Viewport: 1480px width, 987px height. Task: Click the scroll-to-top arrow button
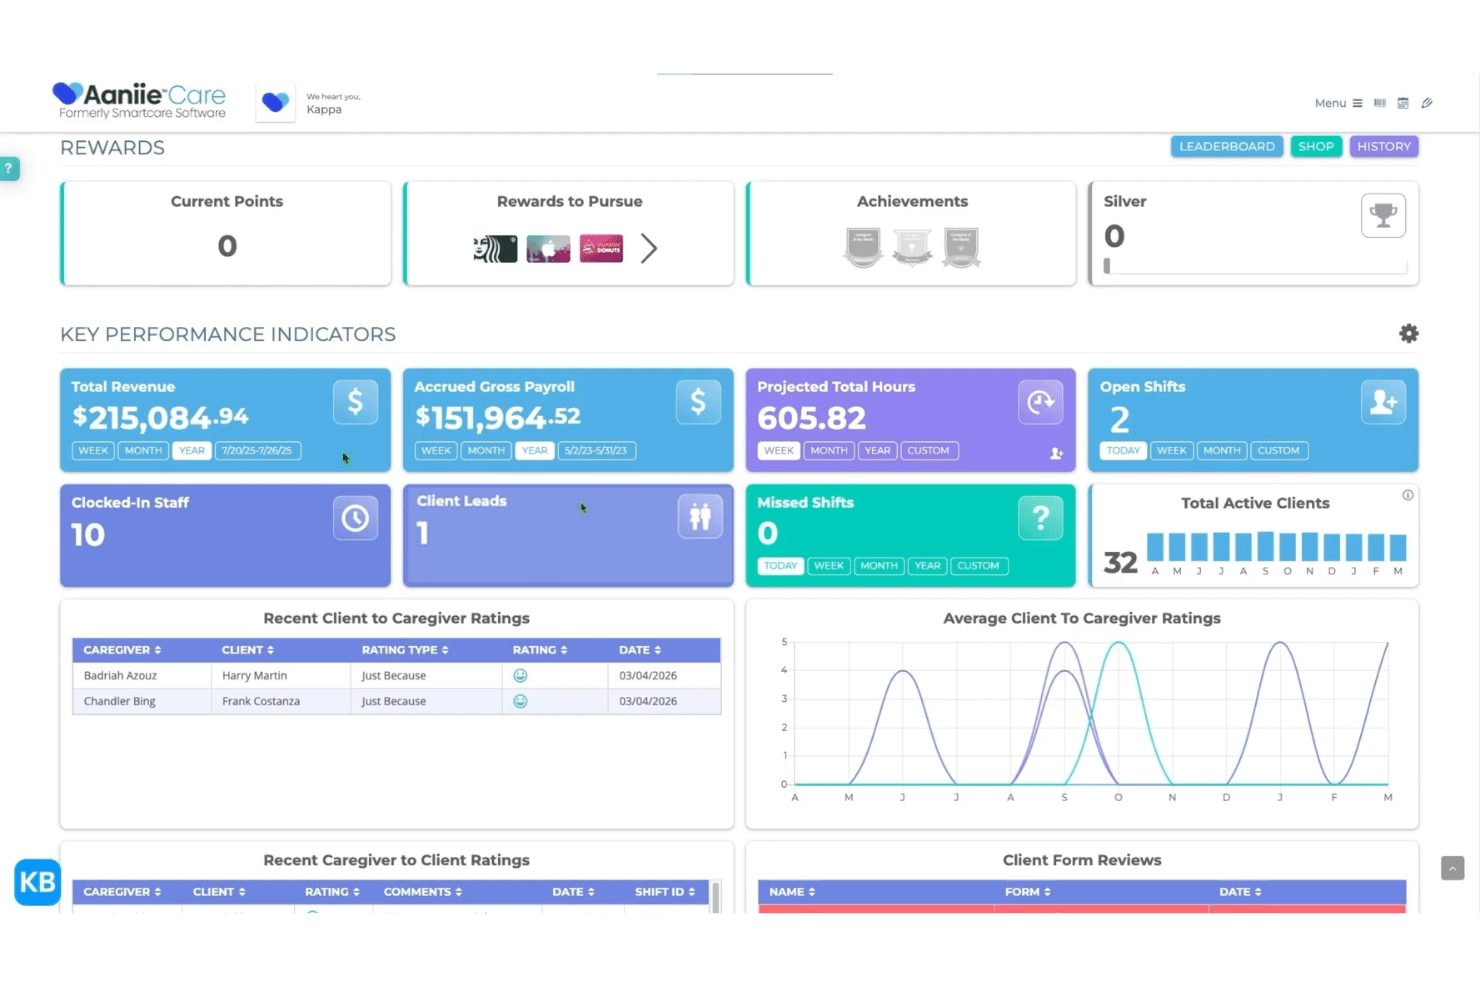click(x=1452, y=868)
